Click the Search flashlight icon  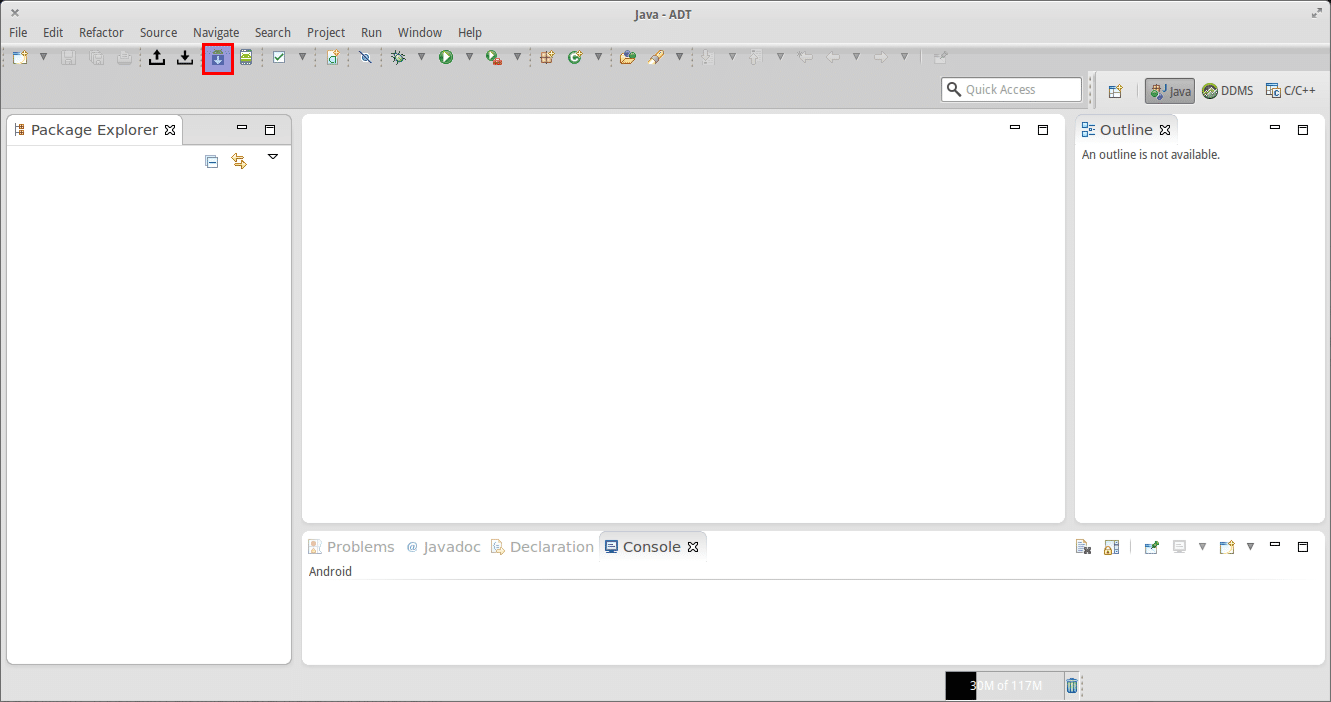656,58
